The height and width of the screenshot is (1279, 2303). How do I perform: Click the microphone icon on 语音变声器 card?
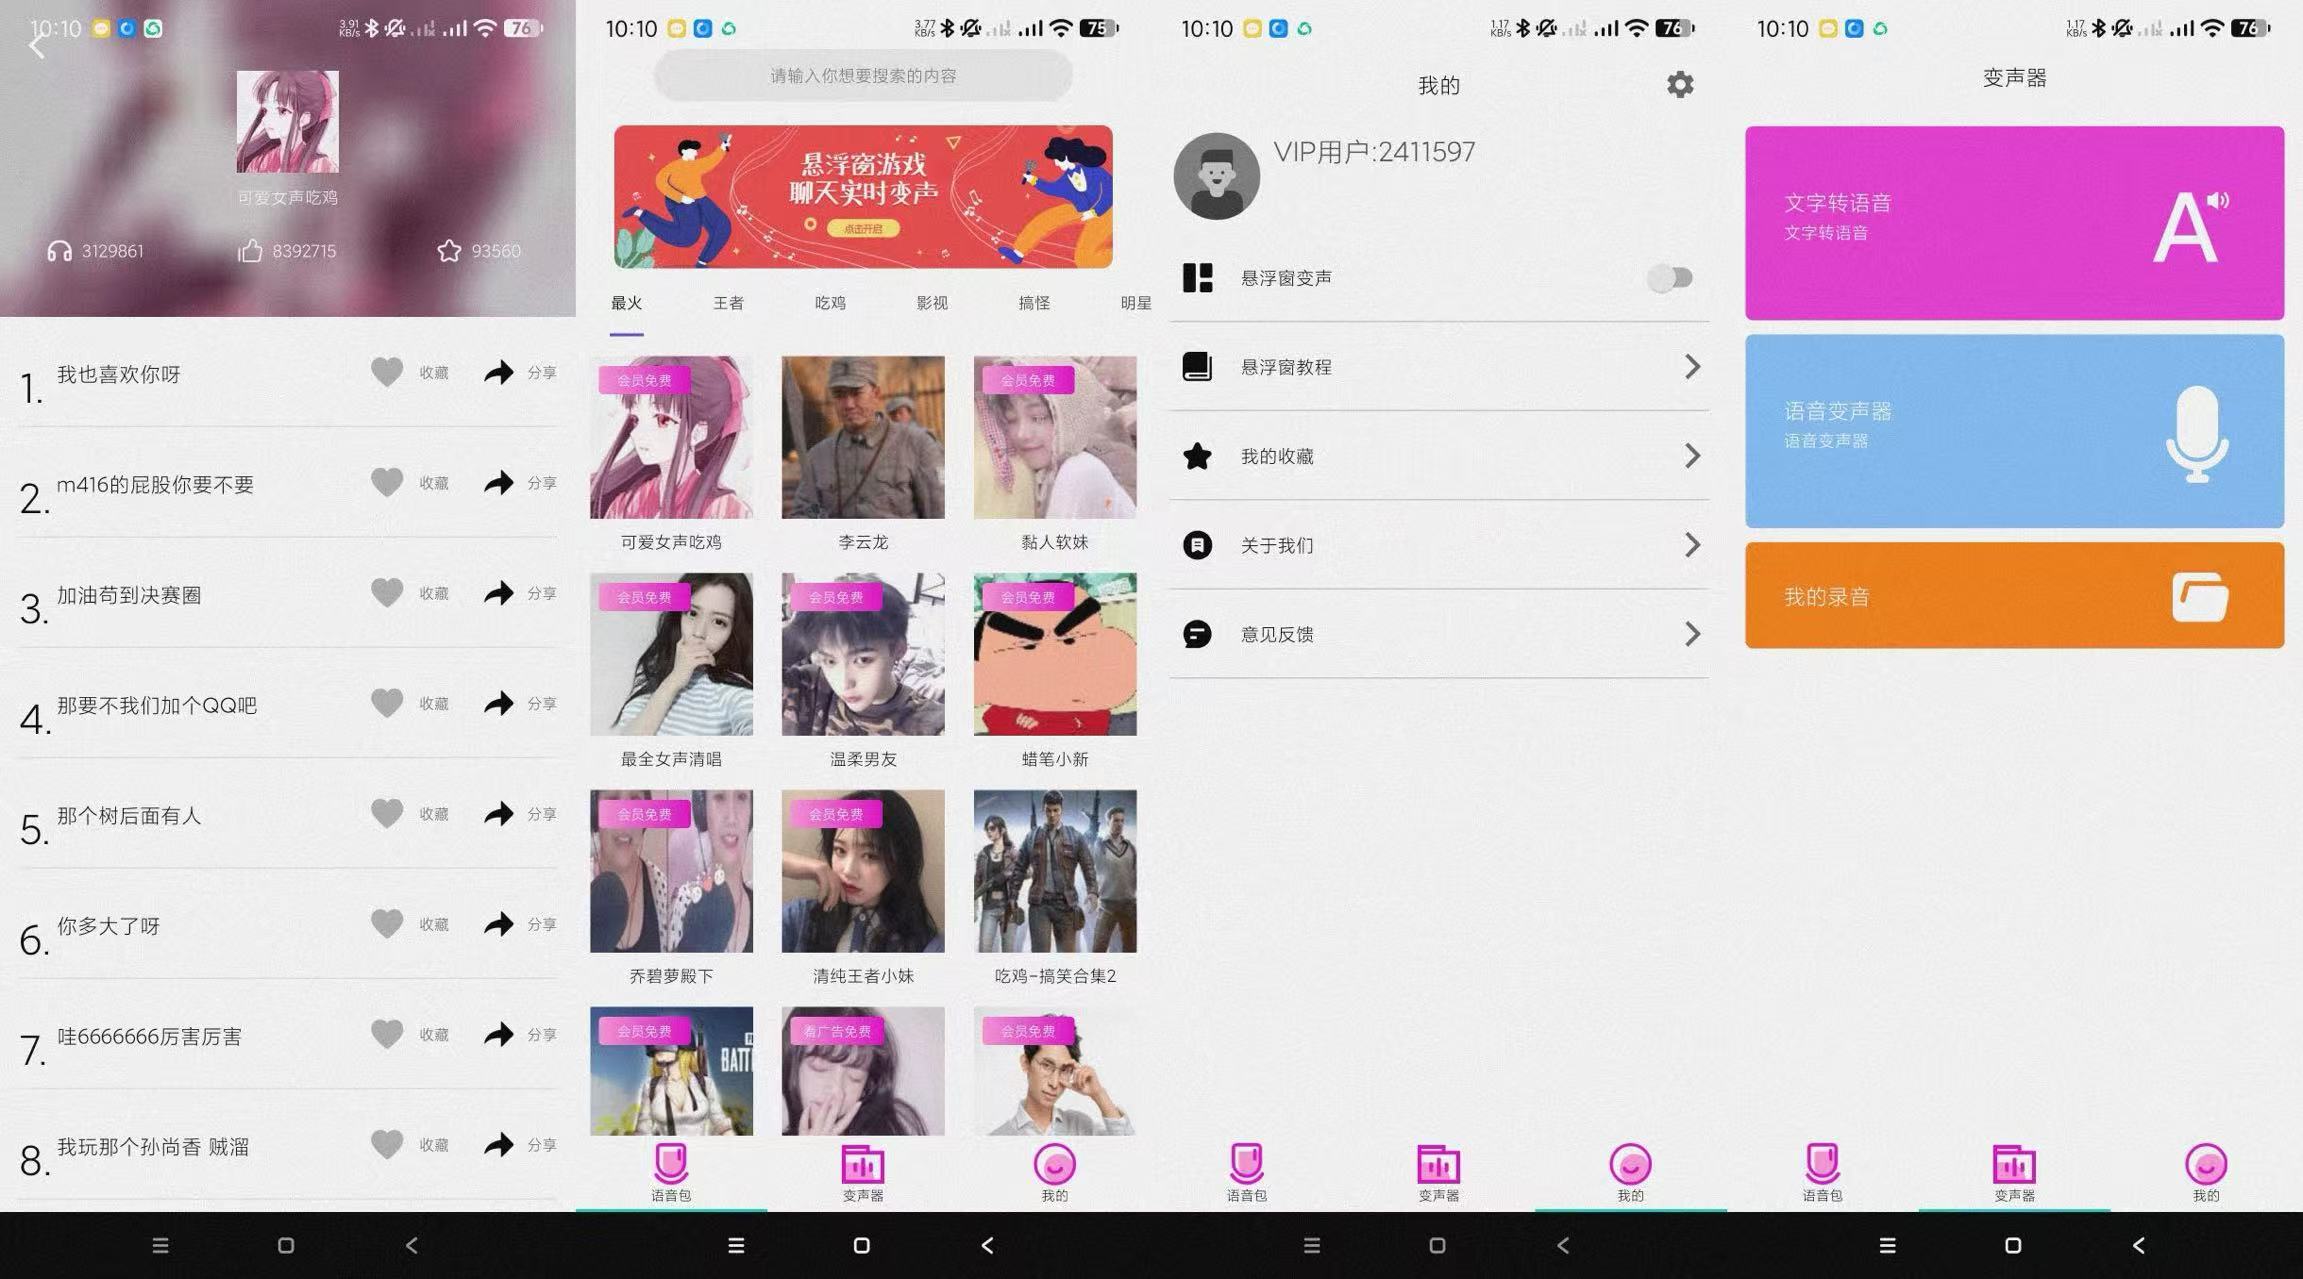coord(2196,433)
